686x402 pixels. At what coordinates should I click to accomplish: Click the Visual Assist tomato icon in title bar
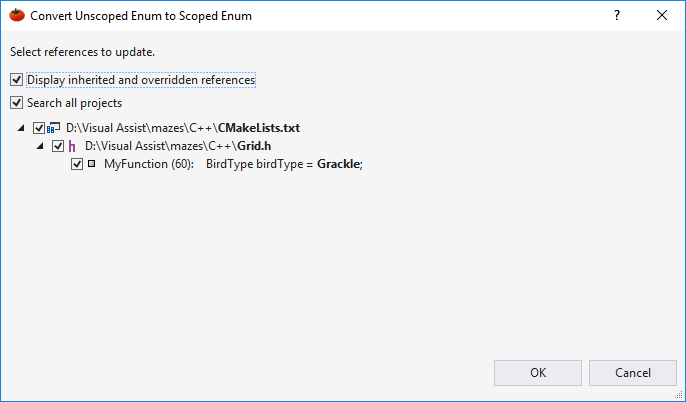tap(16, 16)
